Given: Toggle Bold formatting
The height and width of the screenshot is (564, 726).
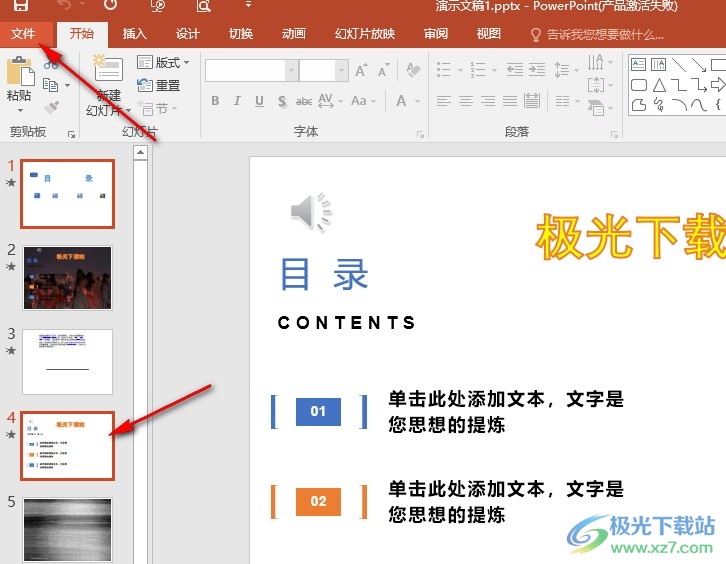Looking at the screenshot, I should tap(215, 101).
